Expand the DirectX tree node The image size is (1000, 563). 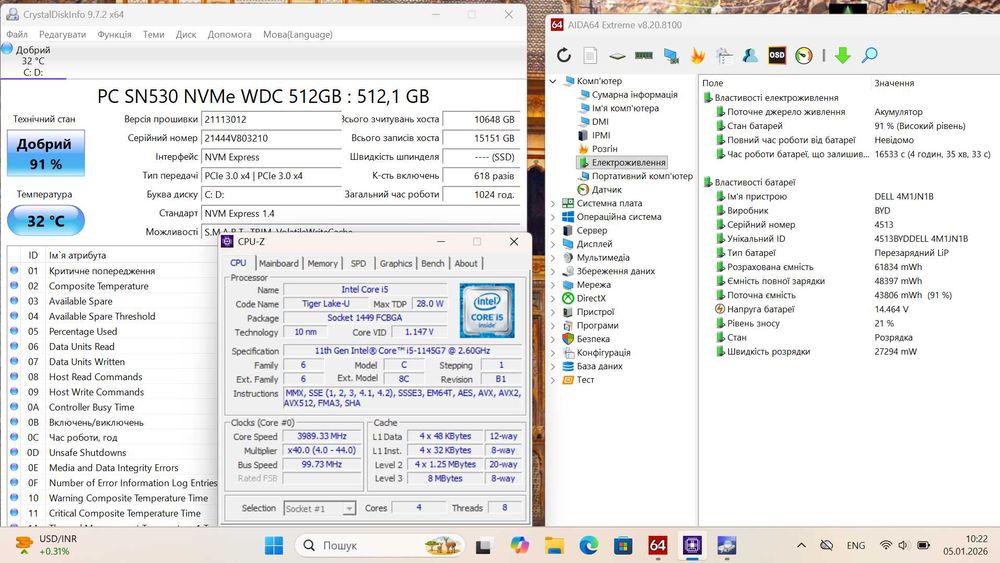[x=553, y=298]
